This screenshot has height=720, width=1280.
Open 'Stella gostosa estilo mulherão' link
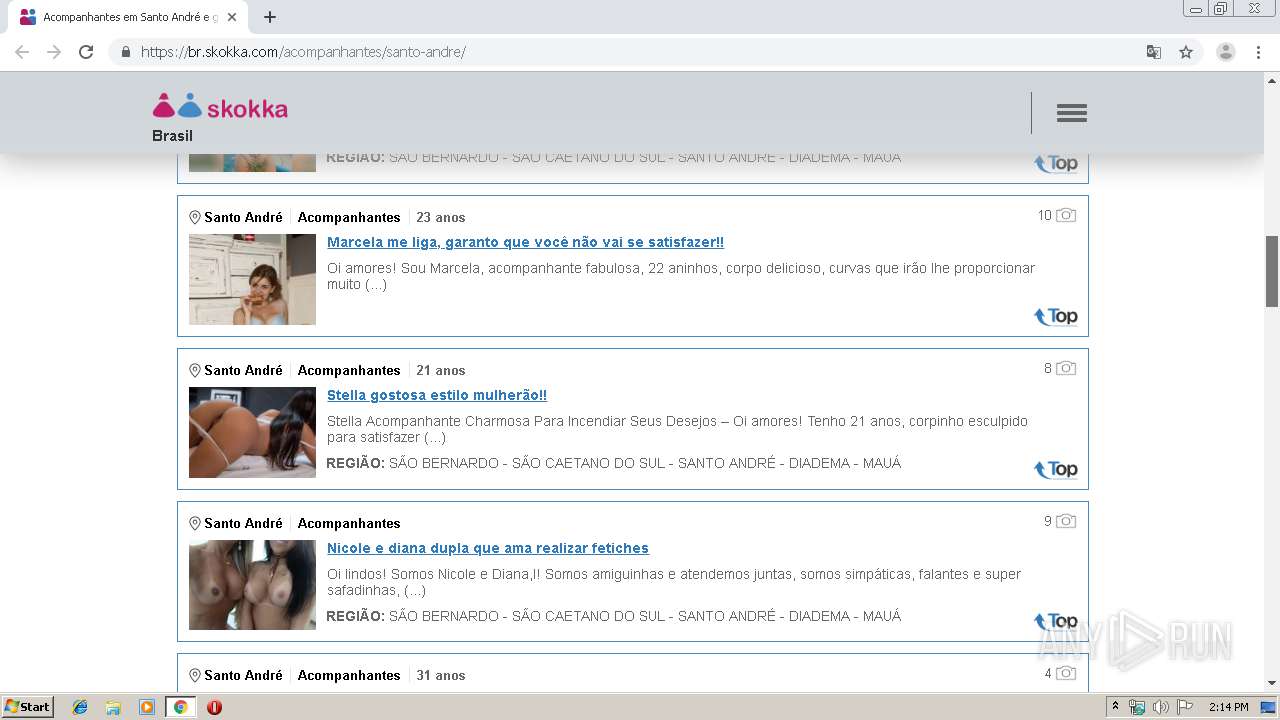pos(437,395)
